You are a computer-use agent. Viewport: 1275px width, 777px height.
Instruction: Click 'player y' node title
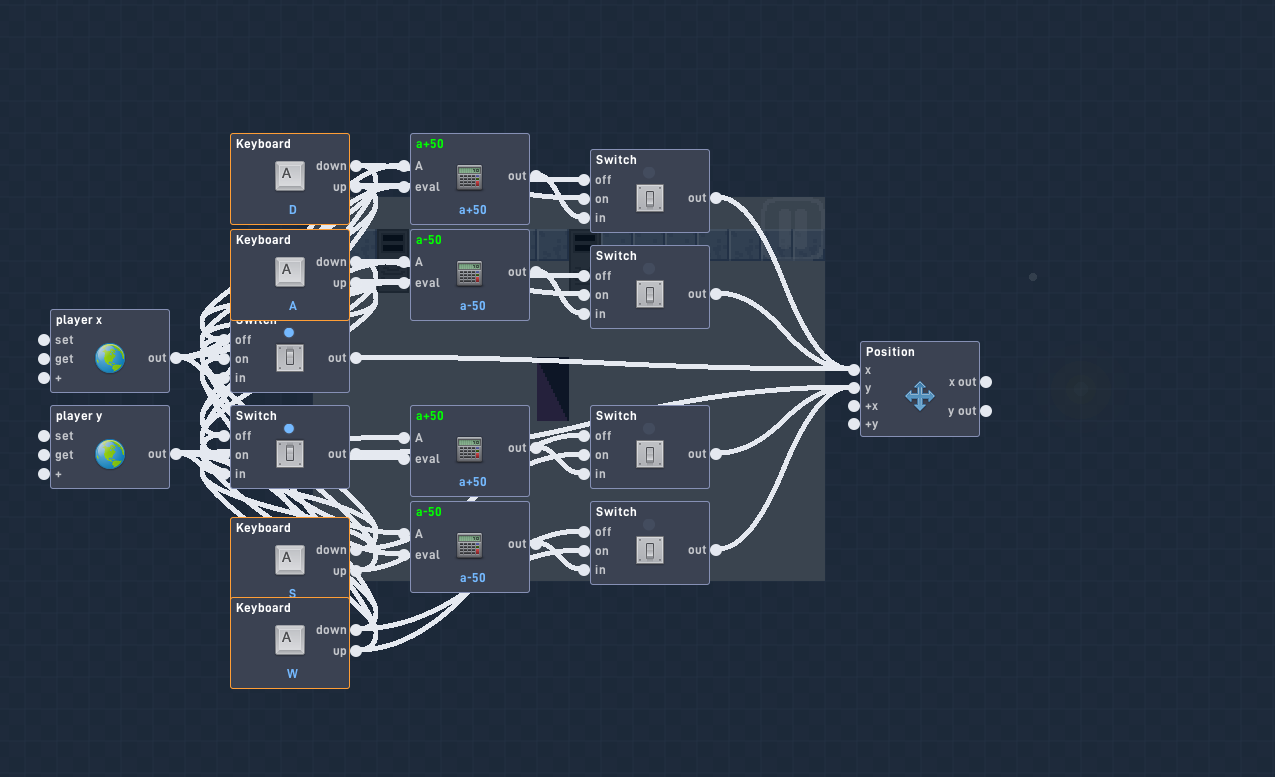[79, 416]
